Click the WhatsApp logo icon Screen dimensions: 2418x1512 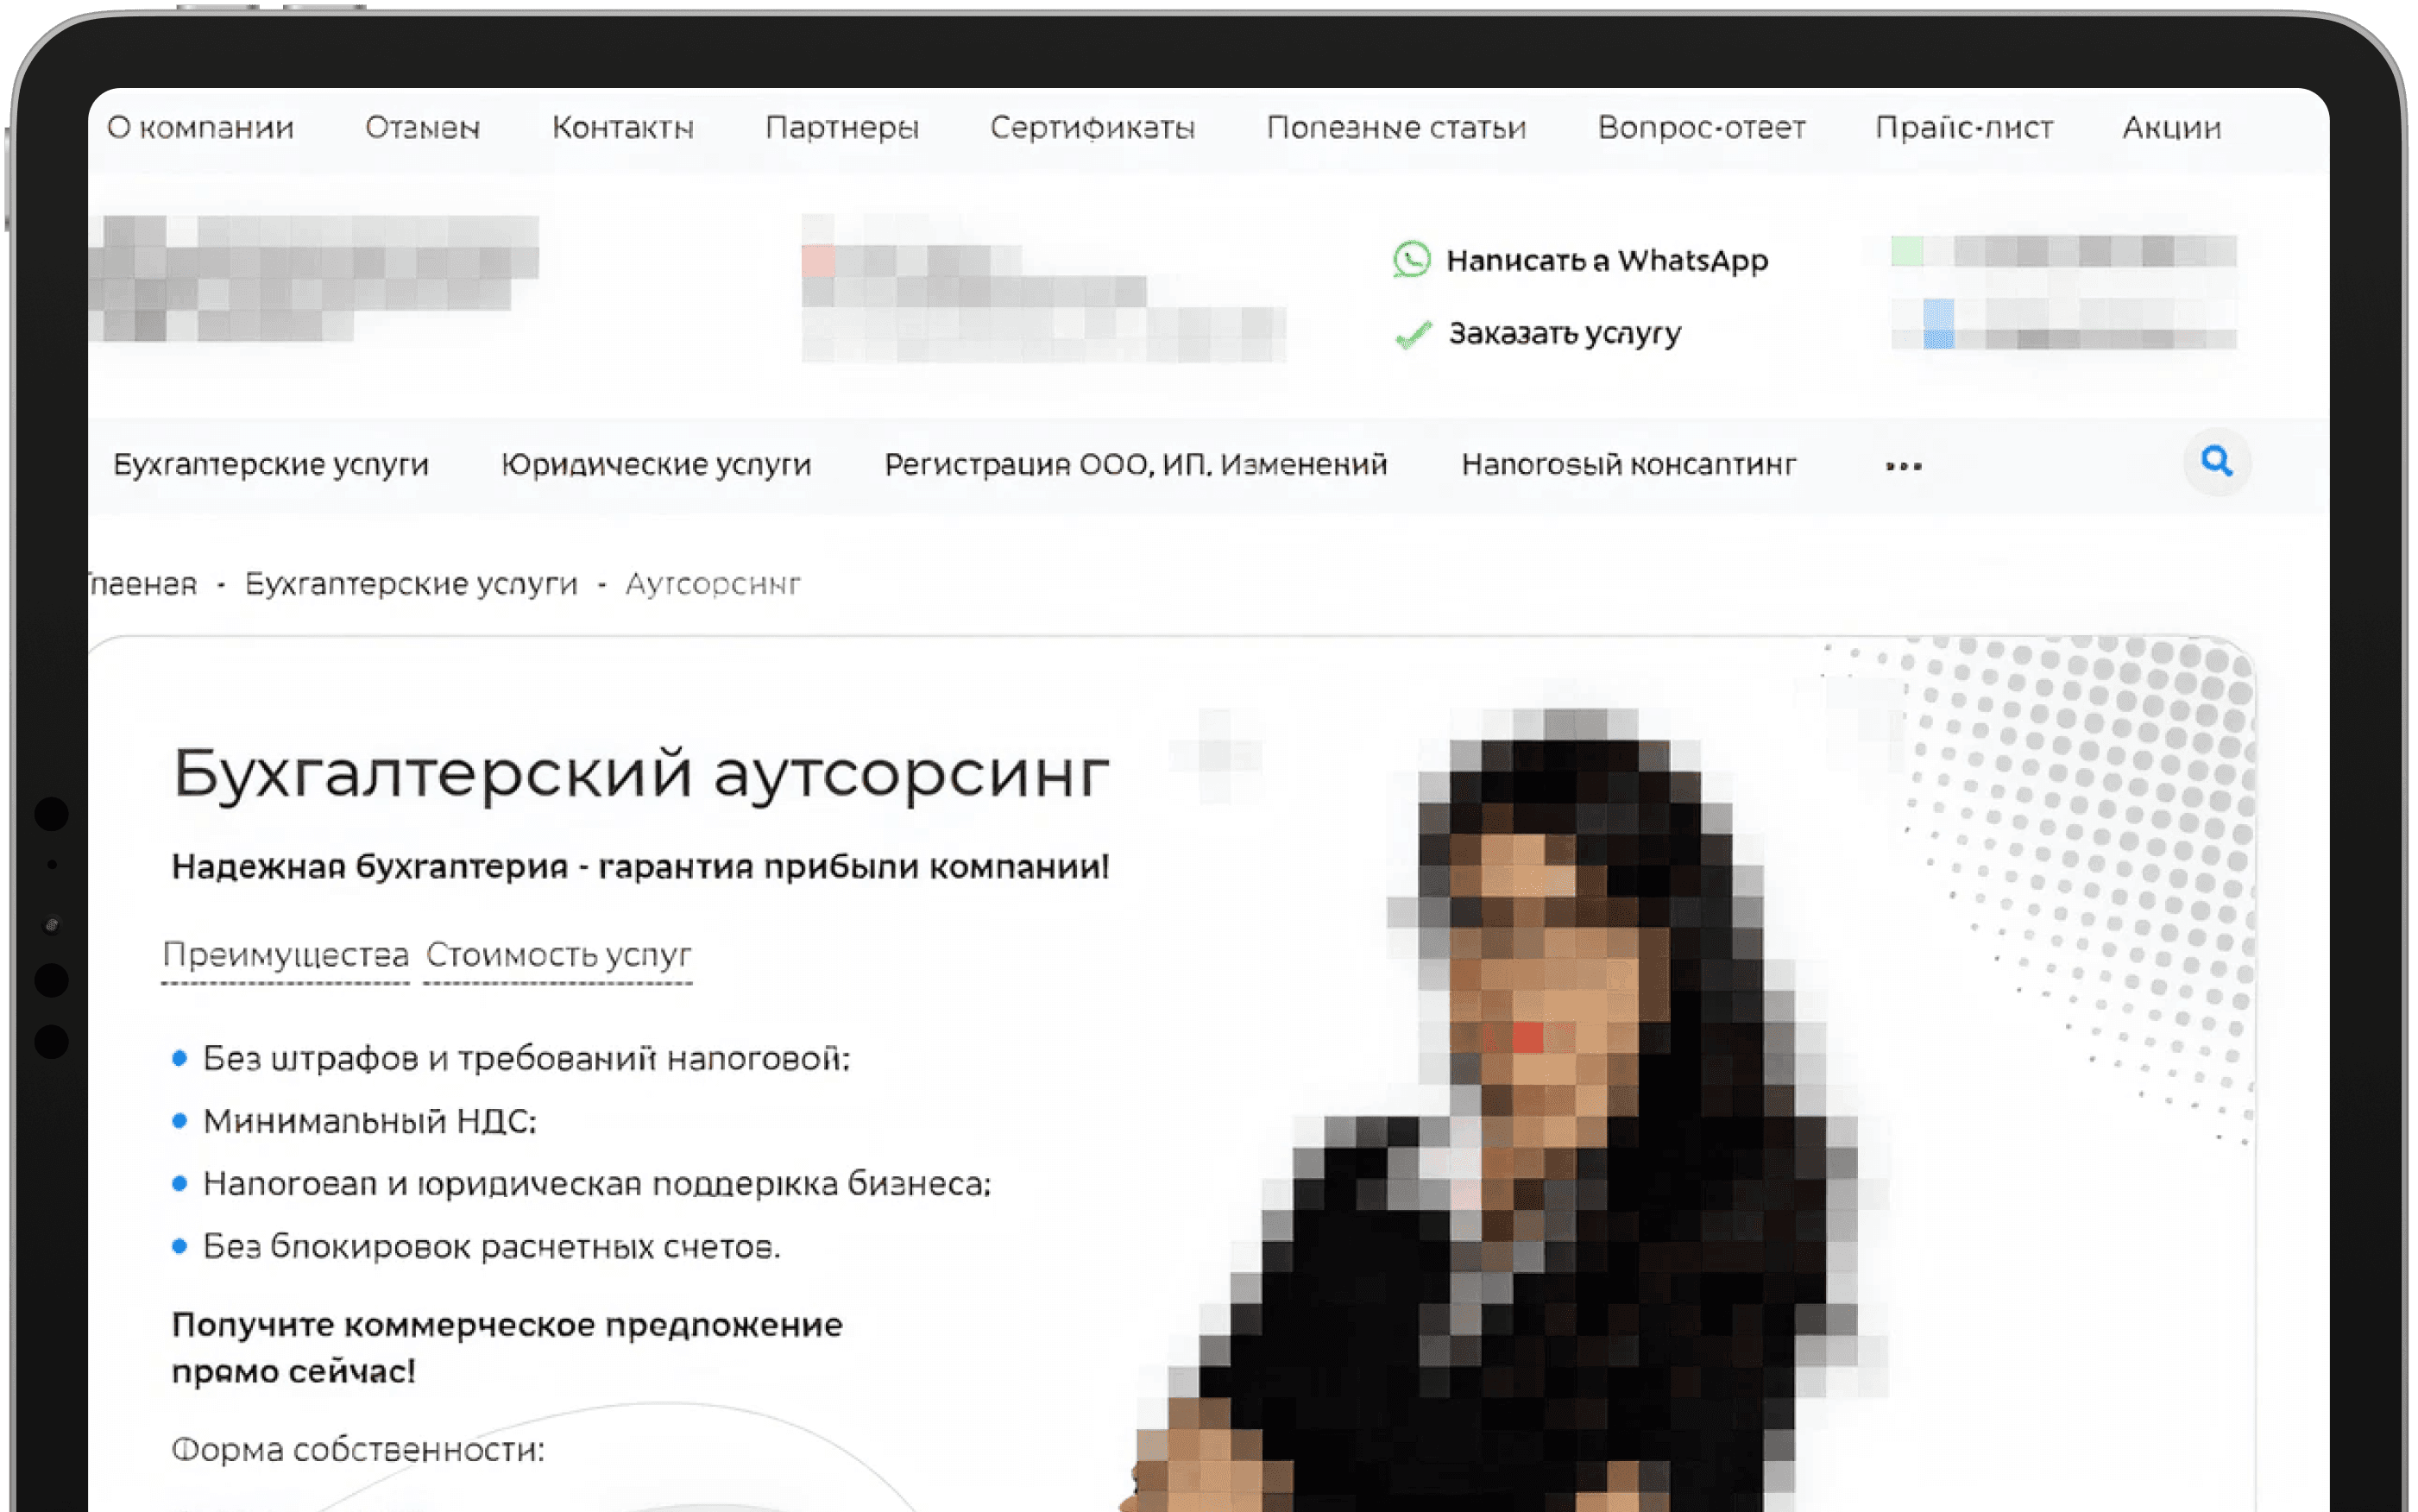(x=1411, y=259)
